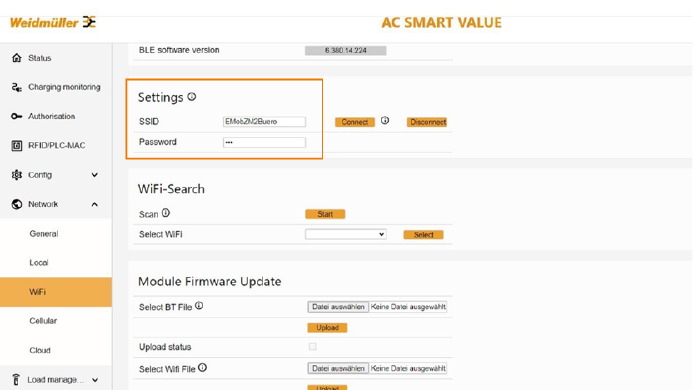The width and height of the screenshot is (694, 390).
Task: Open the info icon beside Settings heading
Action: coord(192,97)
